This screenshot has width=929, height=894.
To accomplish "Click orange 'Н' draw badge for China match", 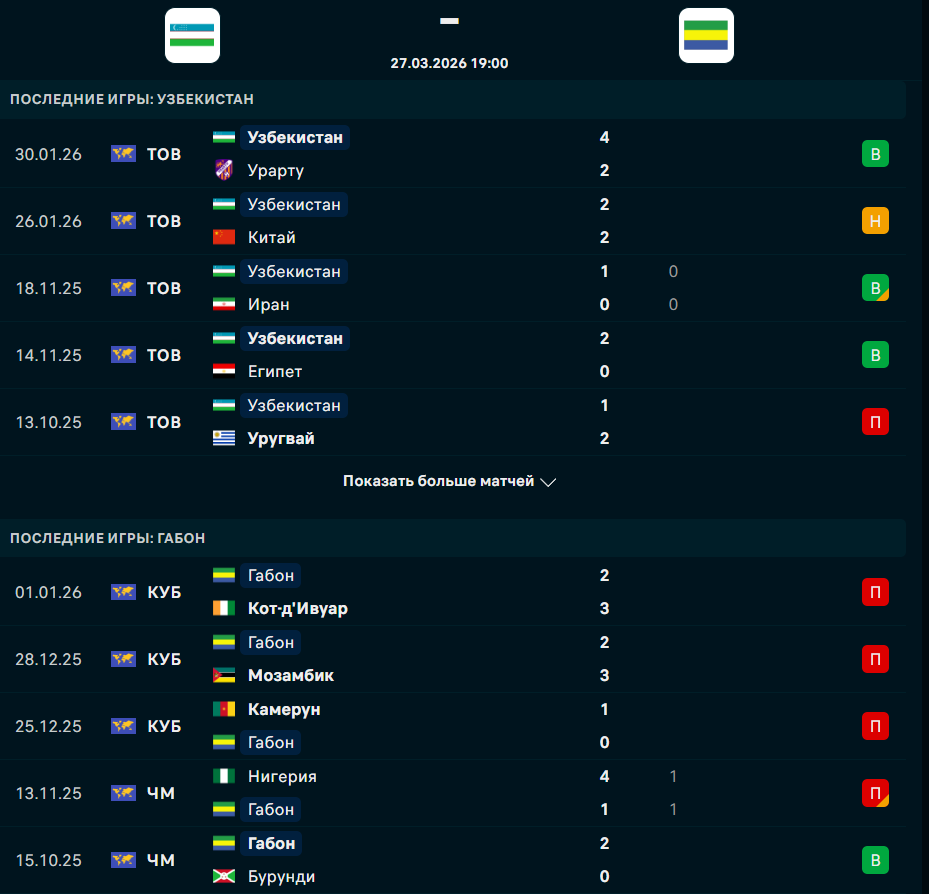I will (875, 221).
